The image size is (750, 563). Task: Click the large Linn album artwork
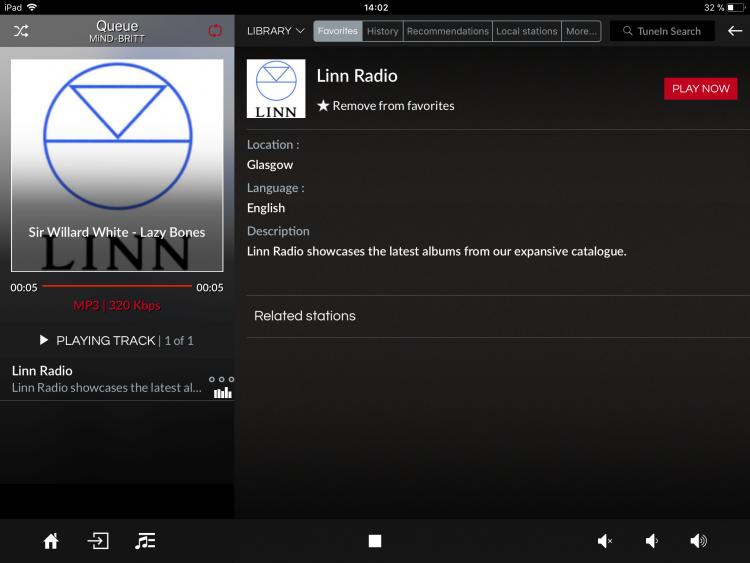(117, 165)
